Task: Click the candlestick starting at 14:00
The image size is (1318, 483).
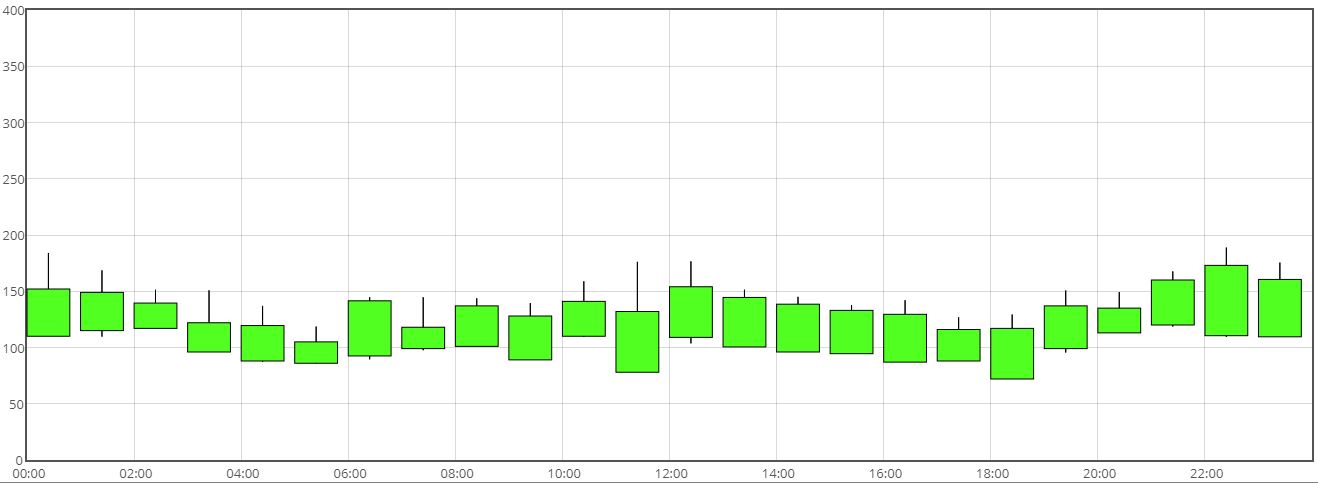Action: pos(797,328)
